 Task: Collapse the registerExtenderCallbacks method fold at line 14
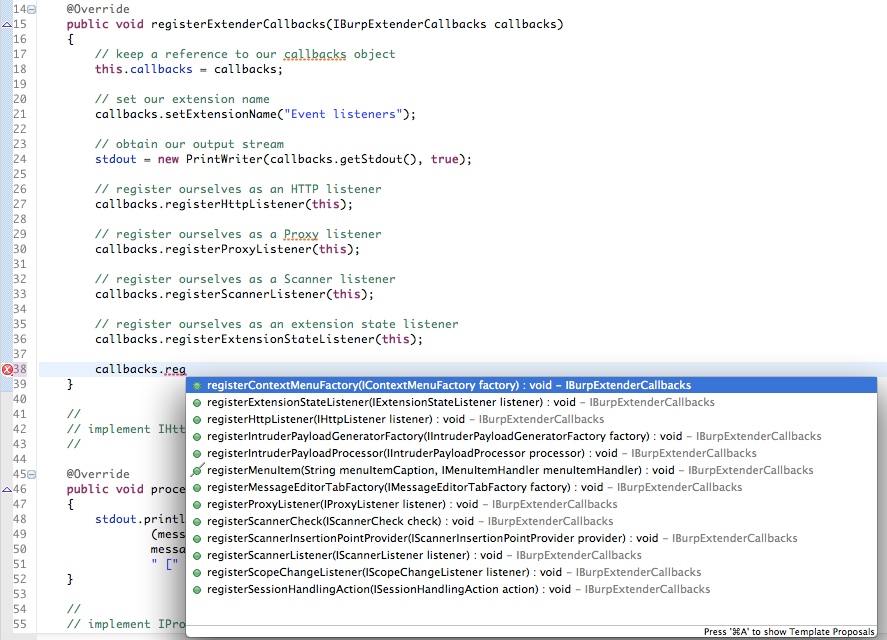[33, 9]
